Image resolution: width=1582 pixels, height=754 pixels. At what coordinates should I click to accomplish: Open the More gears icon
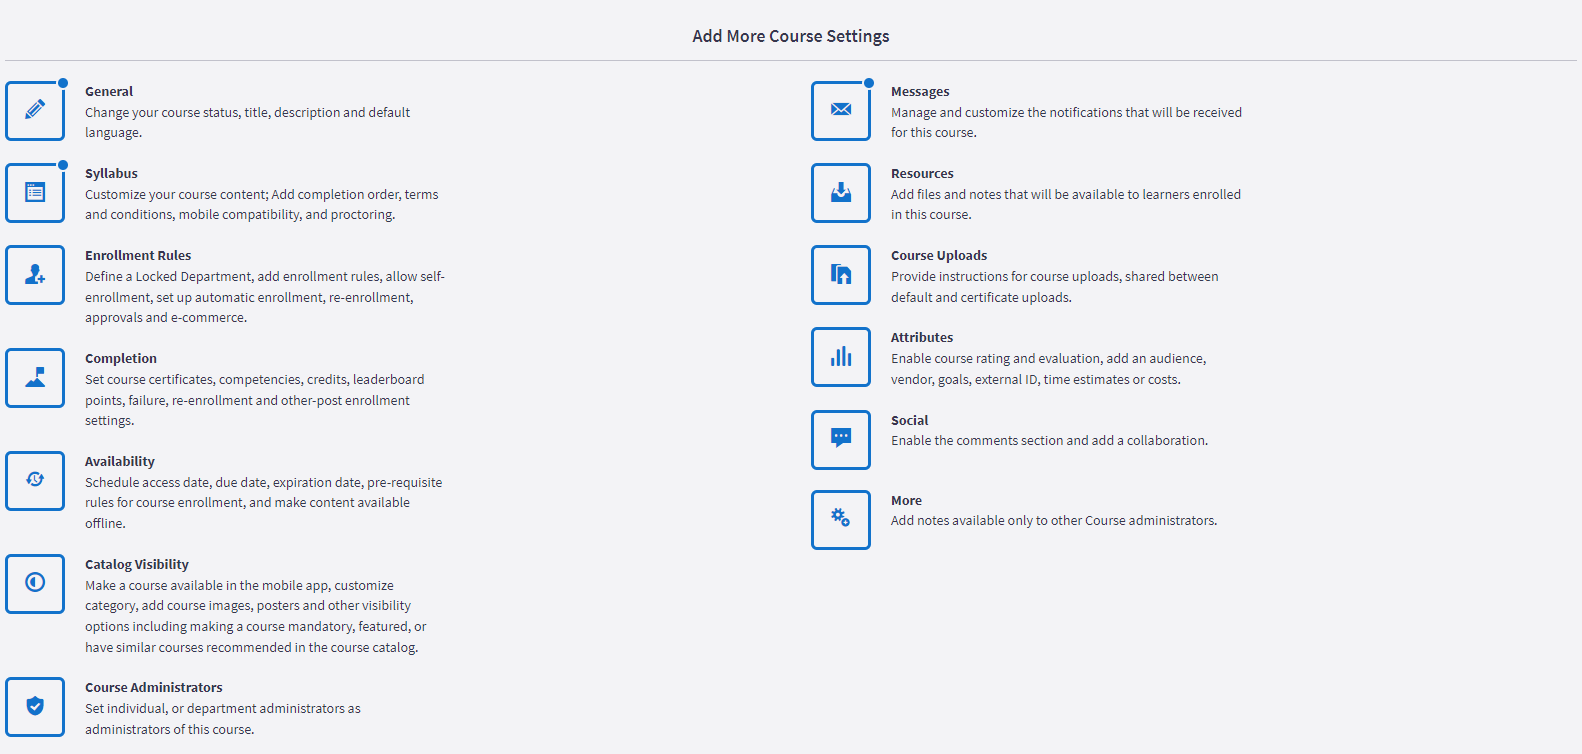tap(841, 520)
